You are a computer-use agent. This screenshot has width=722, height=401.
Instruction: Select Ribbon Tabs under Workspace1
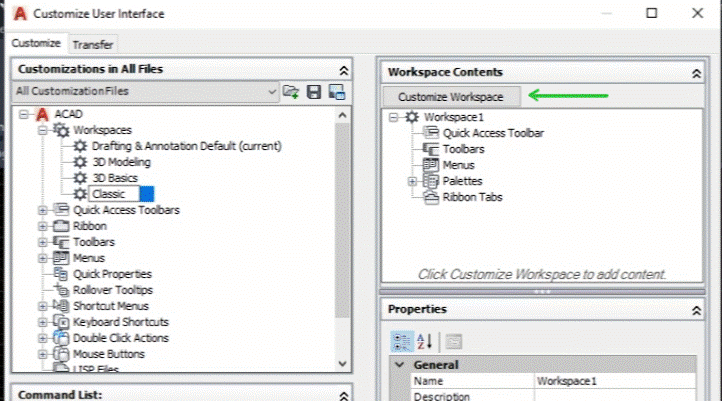point(472,198)
